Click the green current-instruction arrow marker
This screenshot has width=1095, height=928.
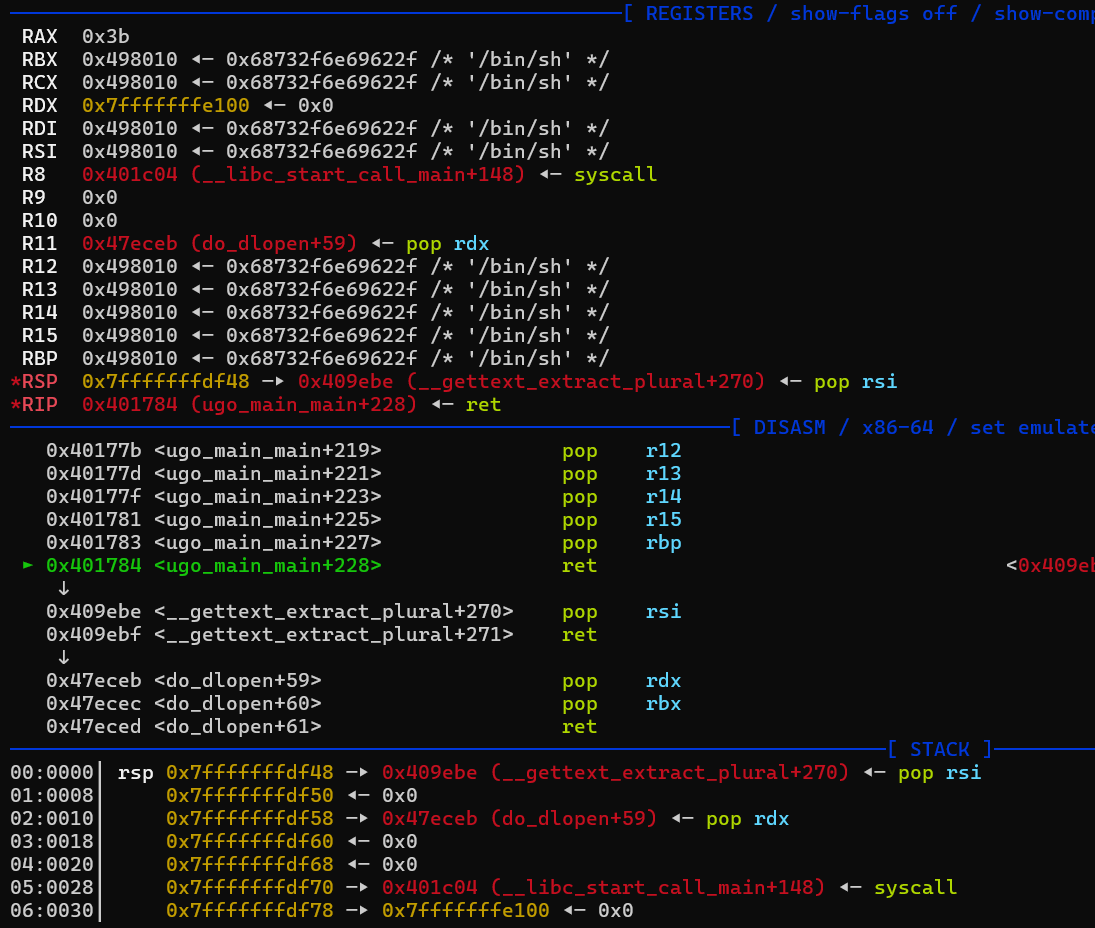click(29, 566)
